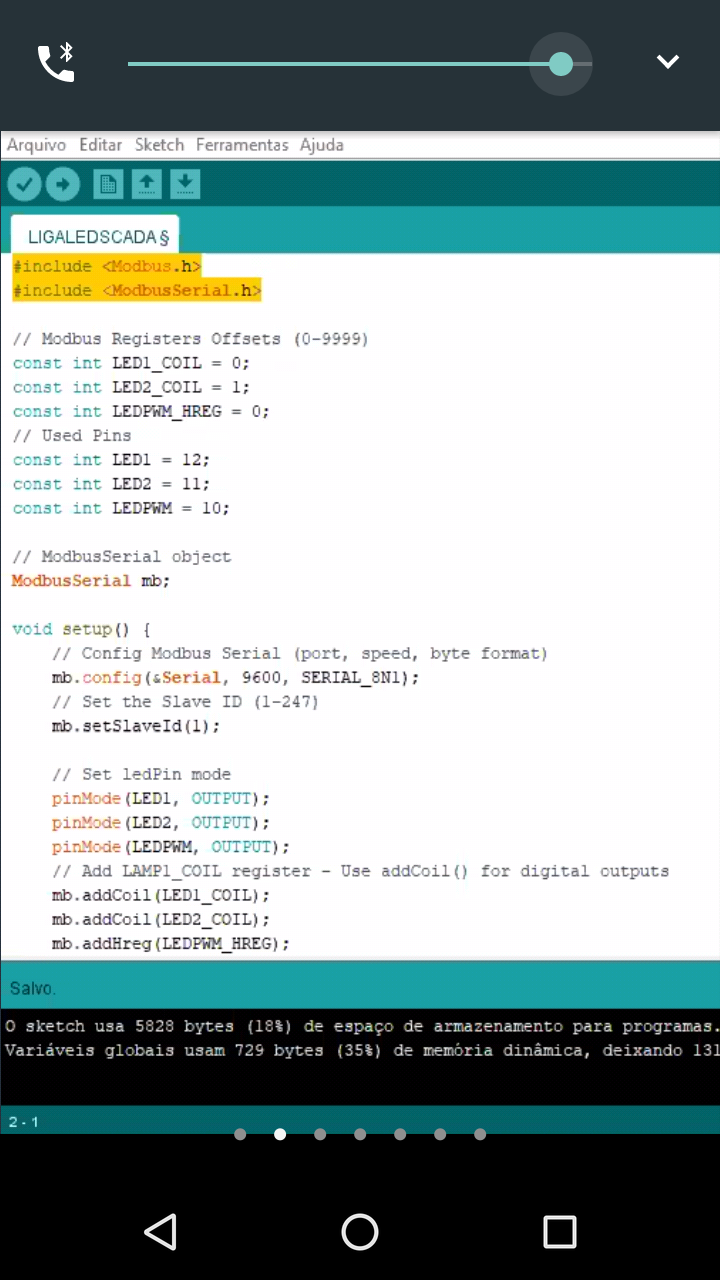Viewport: 720px width, 1280px height.
Task: Click the Upload arrow icon
Action: [62, 184]
